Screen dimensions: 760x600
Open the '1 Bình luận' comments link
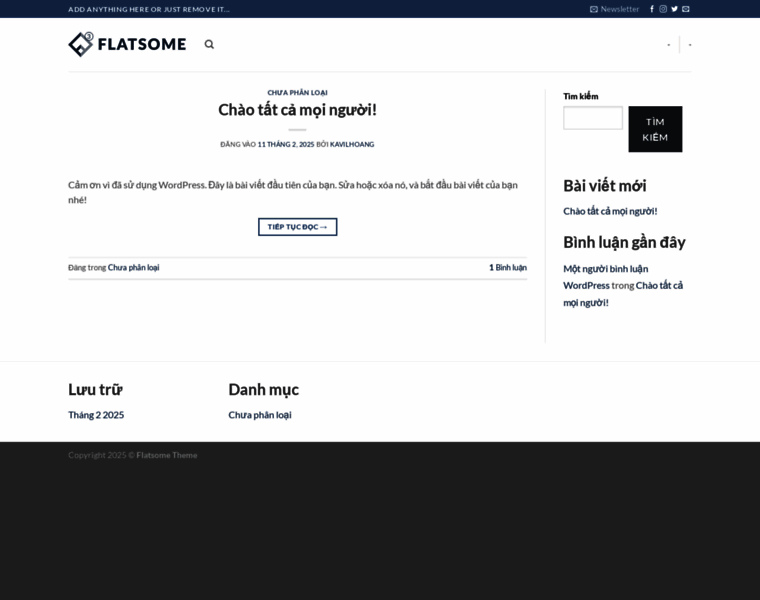[507, 267]
